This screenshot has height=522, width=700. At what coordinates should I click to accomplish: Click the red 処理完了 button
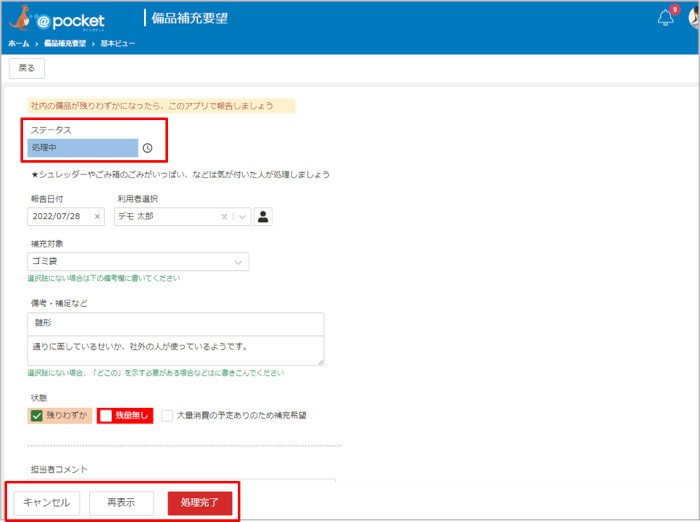click(200, 503)
